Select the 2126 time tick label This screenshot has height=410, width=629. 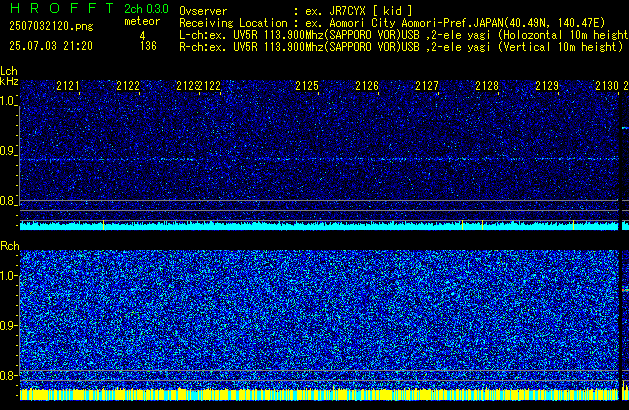pyautogui.click(x=367, y=86)
